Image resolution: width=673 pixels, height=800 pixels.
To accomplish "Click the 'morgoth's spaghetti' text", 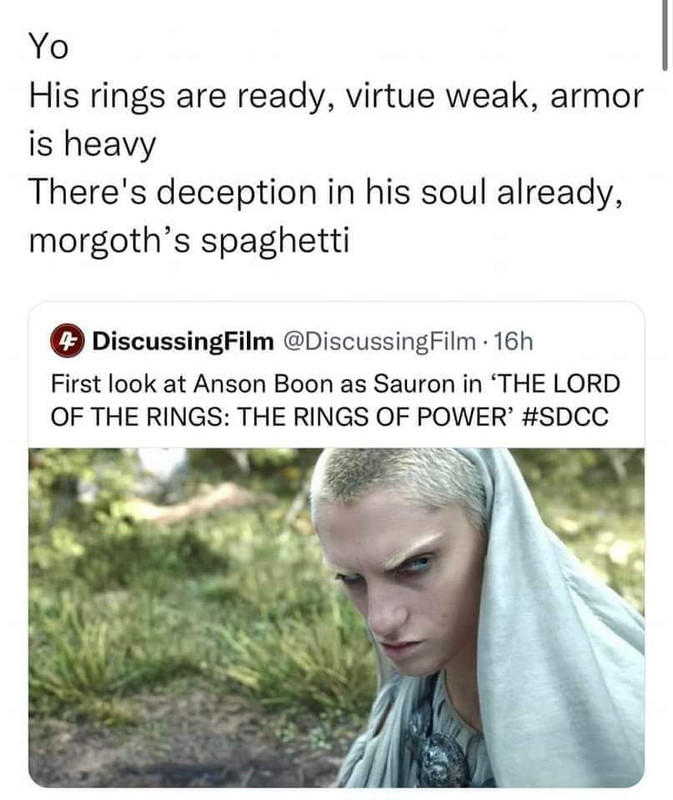I will [x=189, y=240].
